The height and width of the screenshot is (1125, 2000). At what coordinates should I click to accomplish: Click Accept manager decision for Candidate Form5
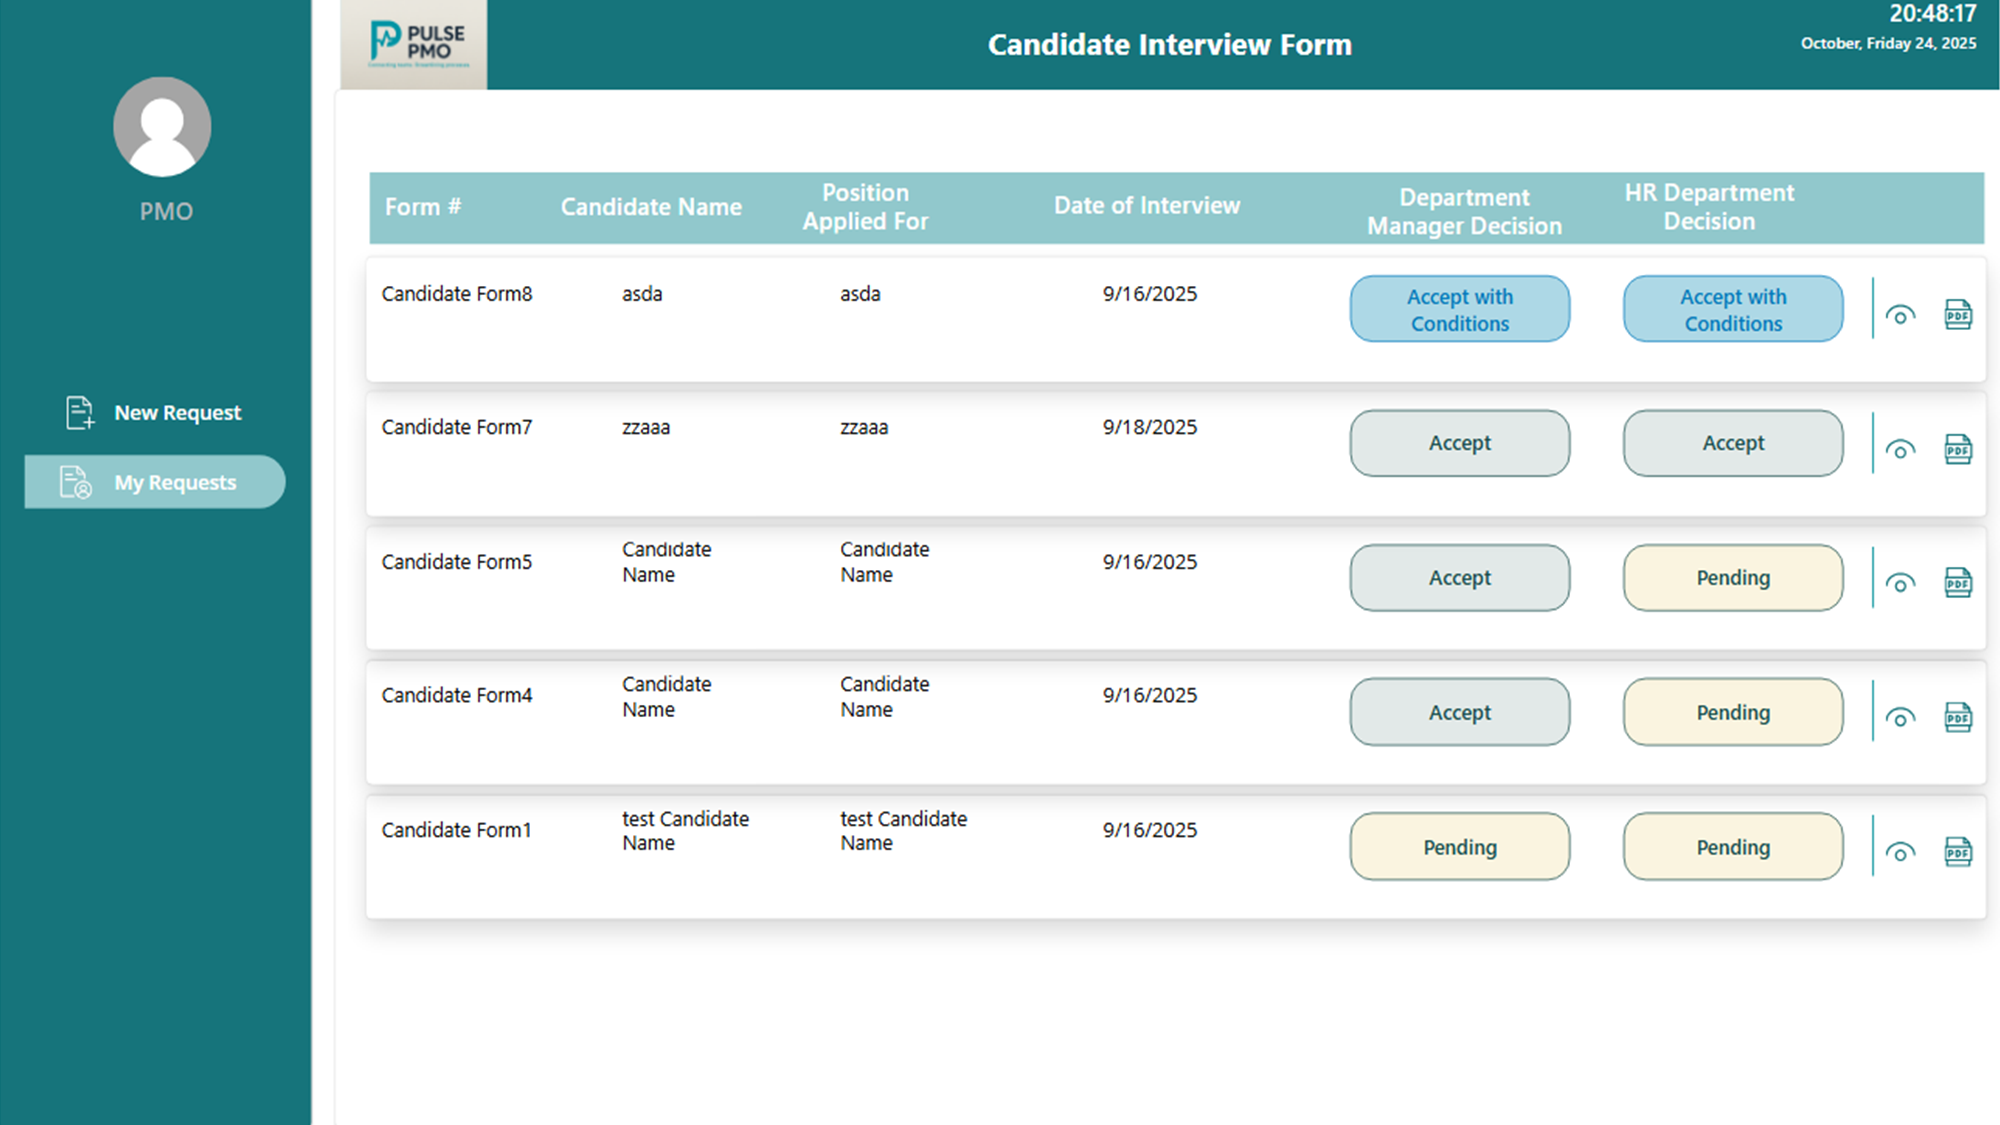tap(1459, 578)
